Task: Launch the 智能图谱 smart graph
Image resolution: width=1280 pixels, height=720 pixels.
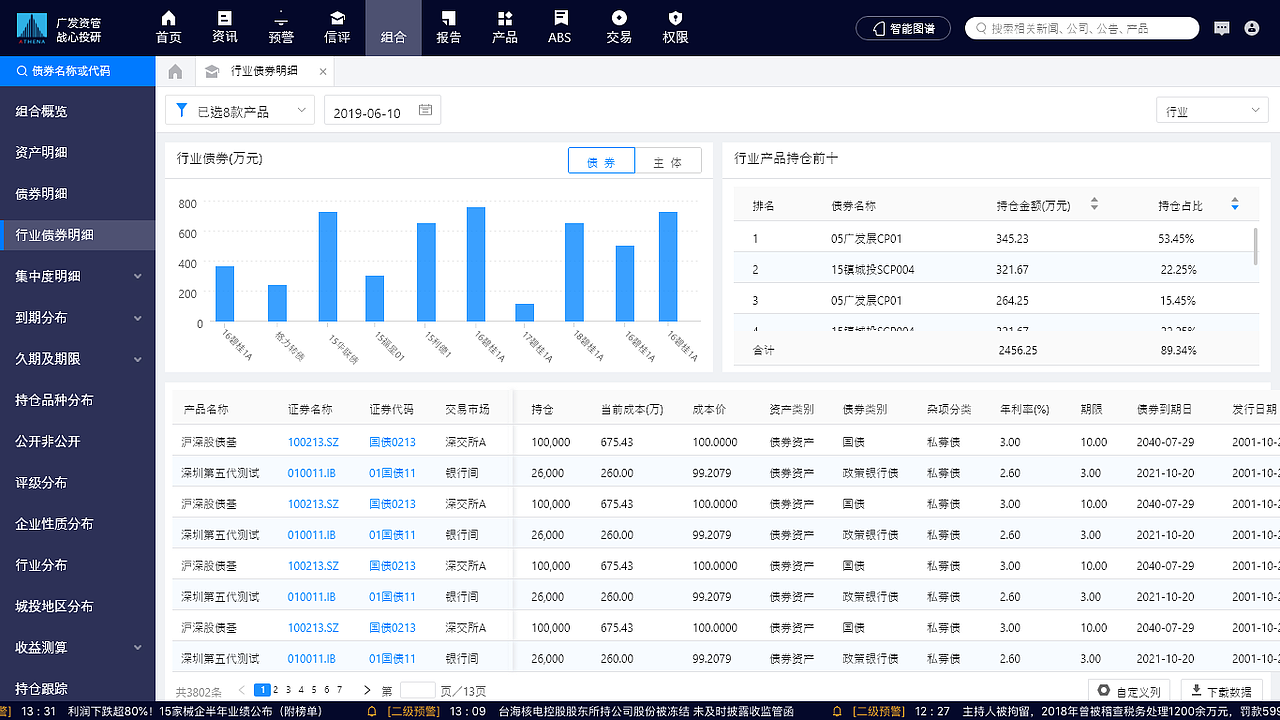Action: [904, 28]
